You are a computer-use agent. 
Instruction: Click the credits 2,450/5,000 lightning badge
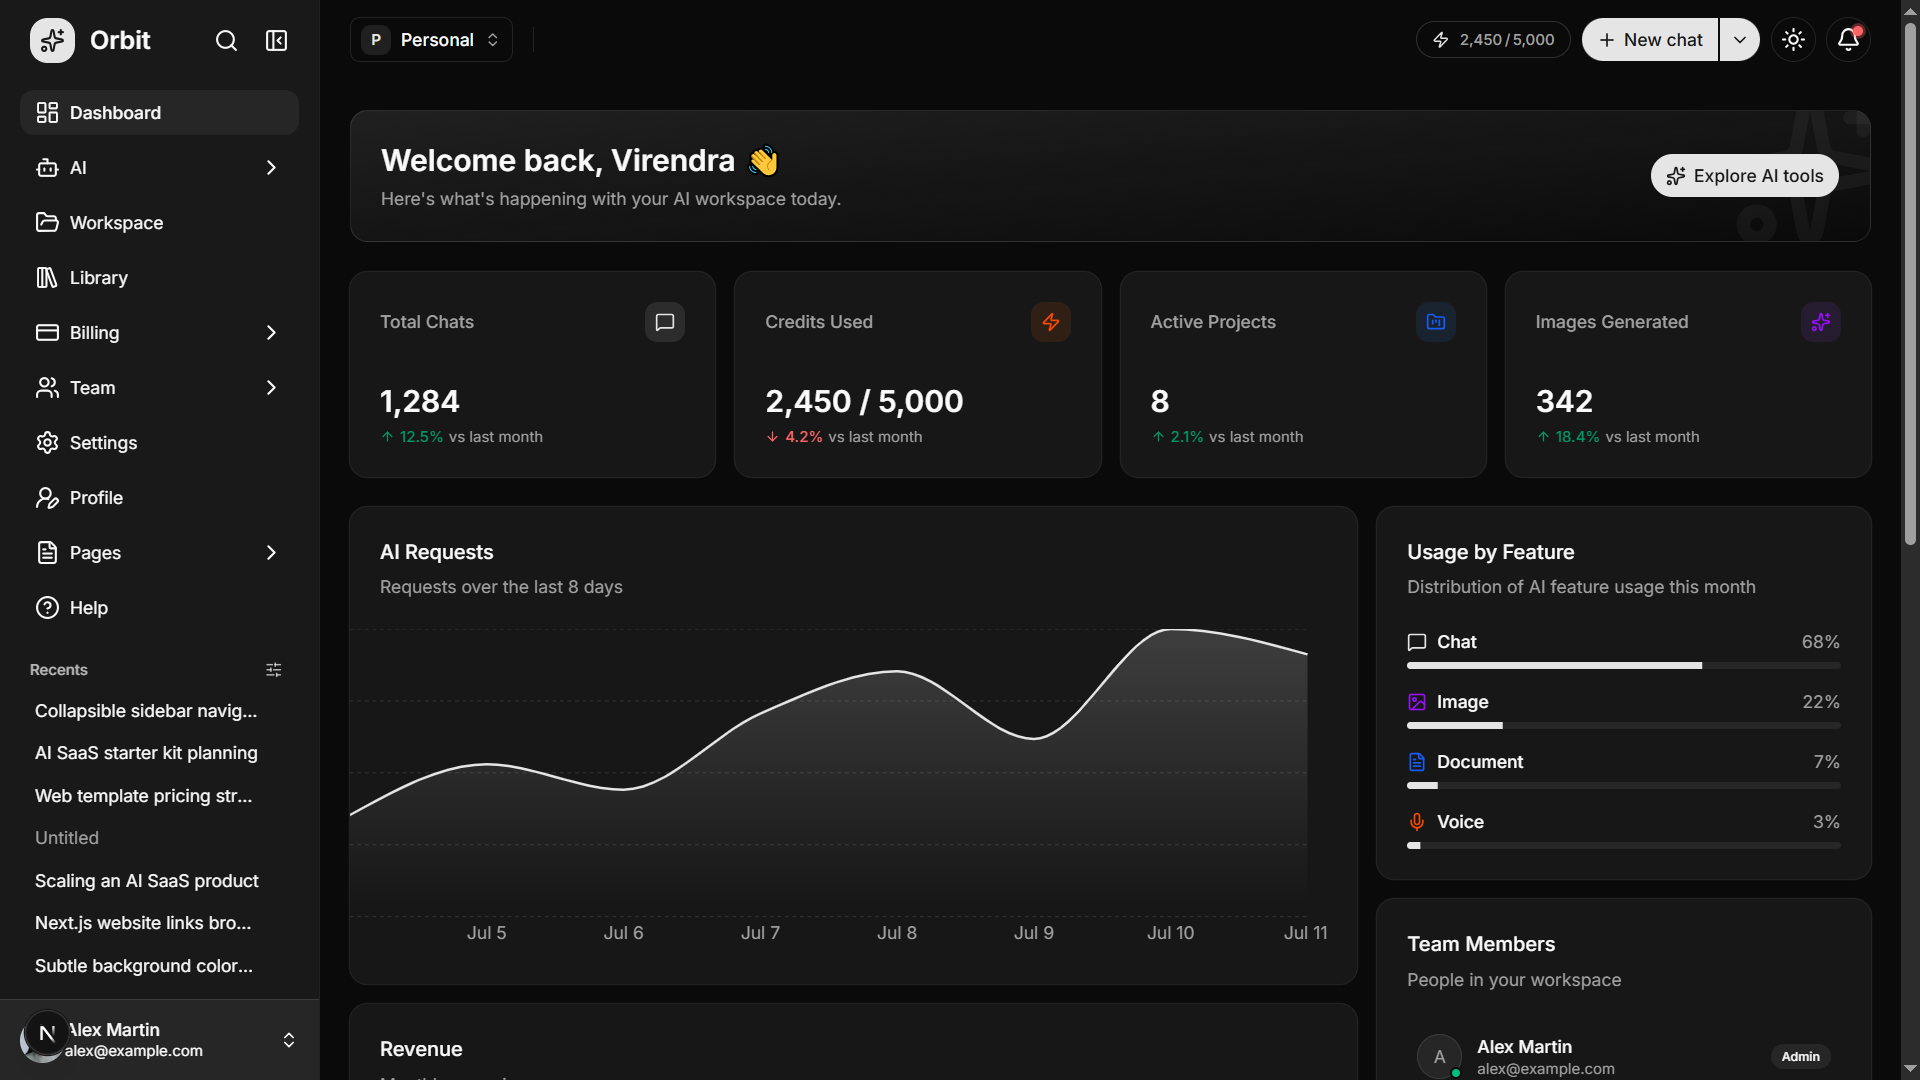(1493, 40)
